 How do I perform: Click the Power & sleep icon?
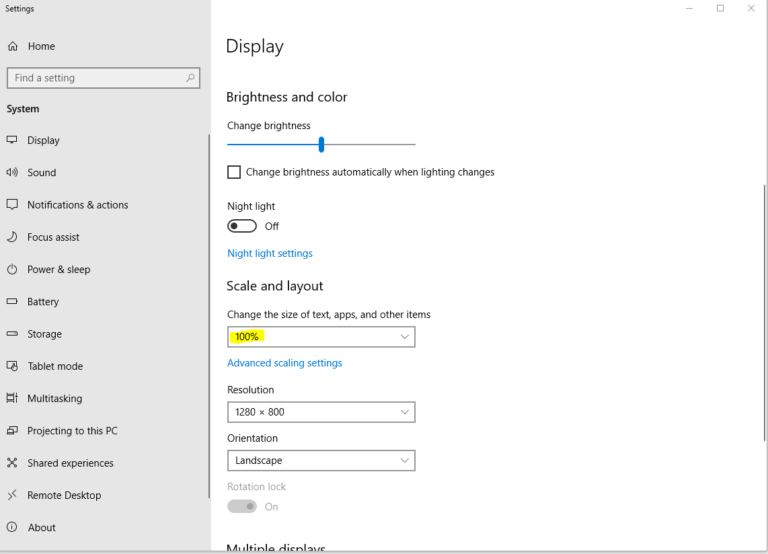(12, 269)
